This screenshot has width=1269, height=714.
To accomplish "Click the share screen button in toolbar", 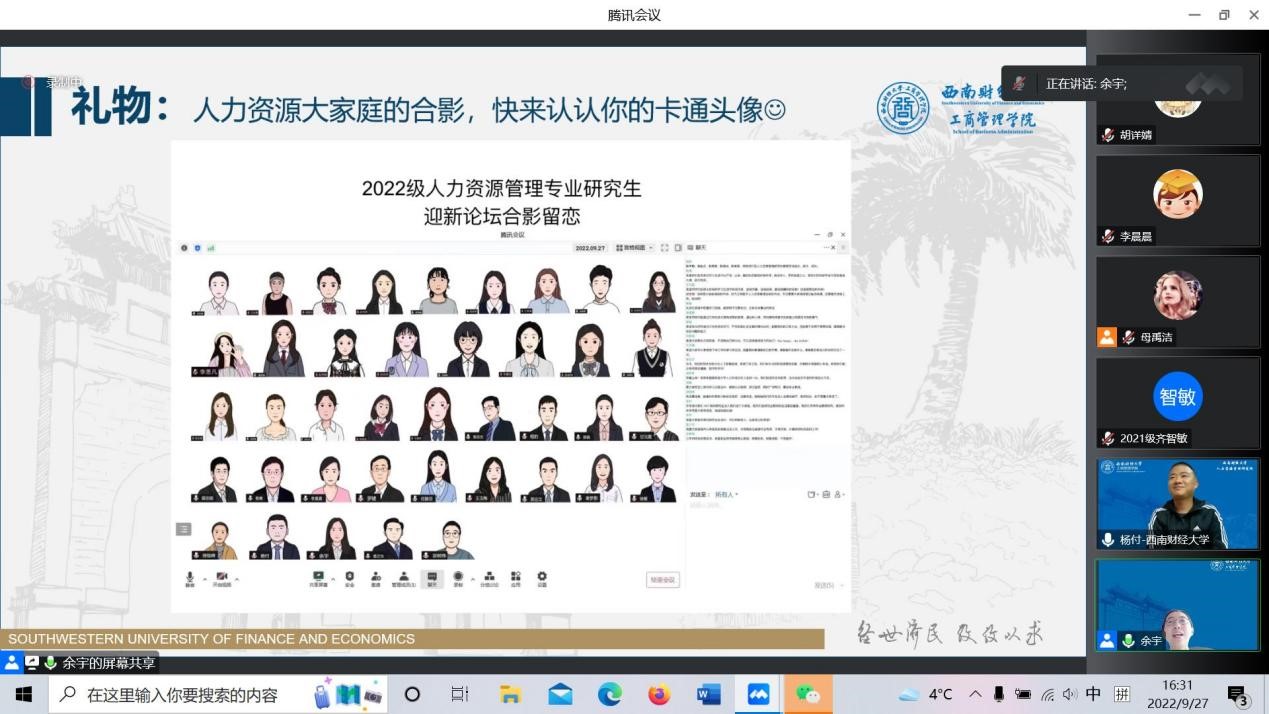I will coord(319,578).
